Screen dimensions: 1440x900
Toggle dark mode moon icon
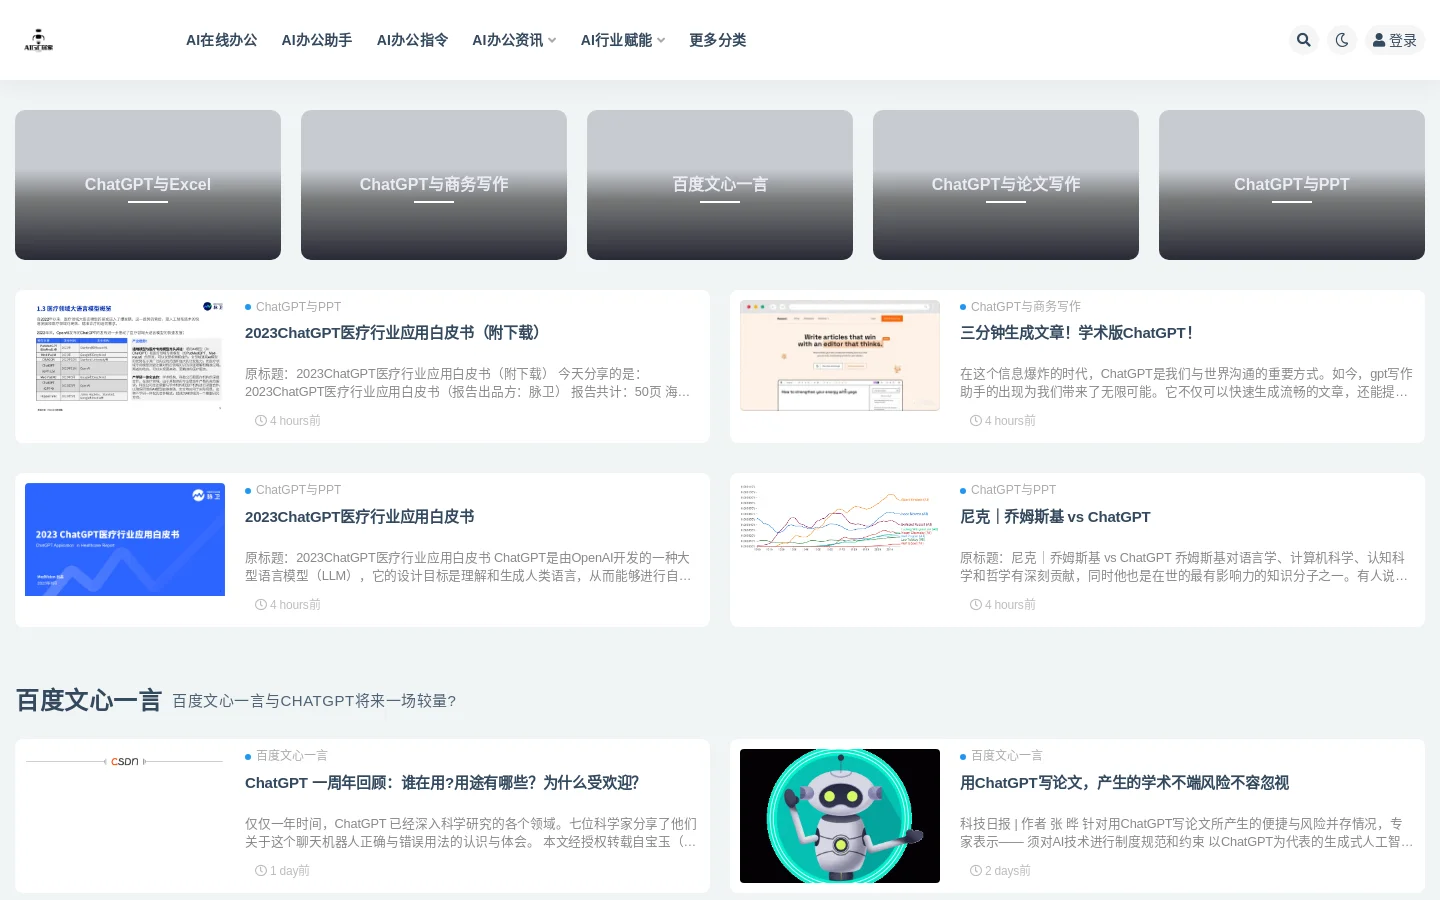coord(1342,40)
